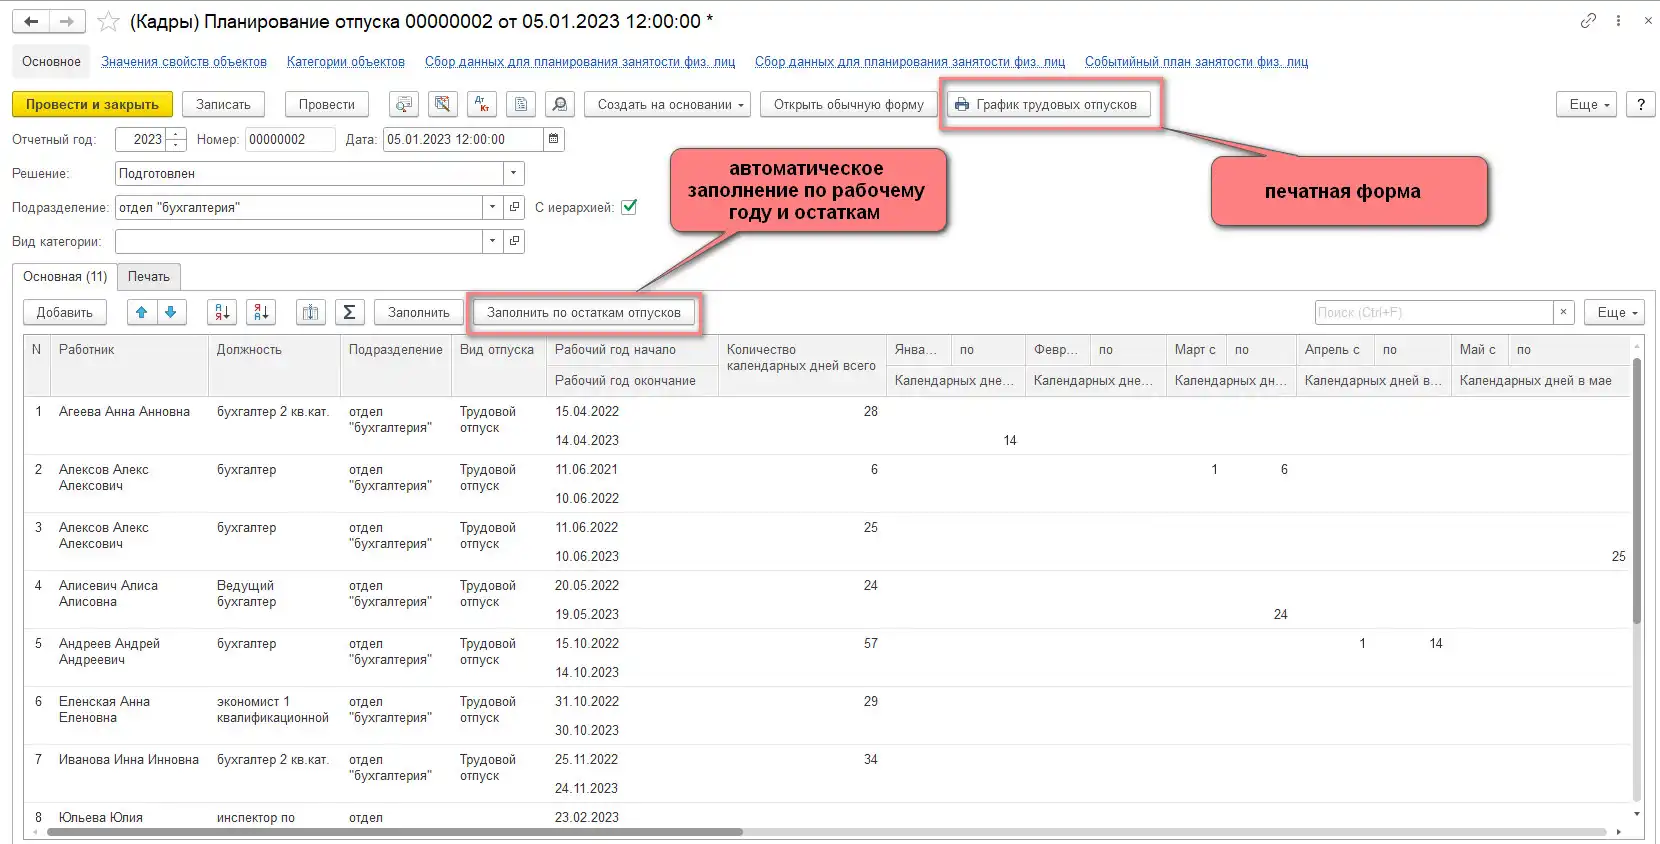The height and width of the screenshot is (844, 1660).
Task: Click Провести и закрыть button
Action: (92, 105)
